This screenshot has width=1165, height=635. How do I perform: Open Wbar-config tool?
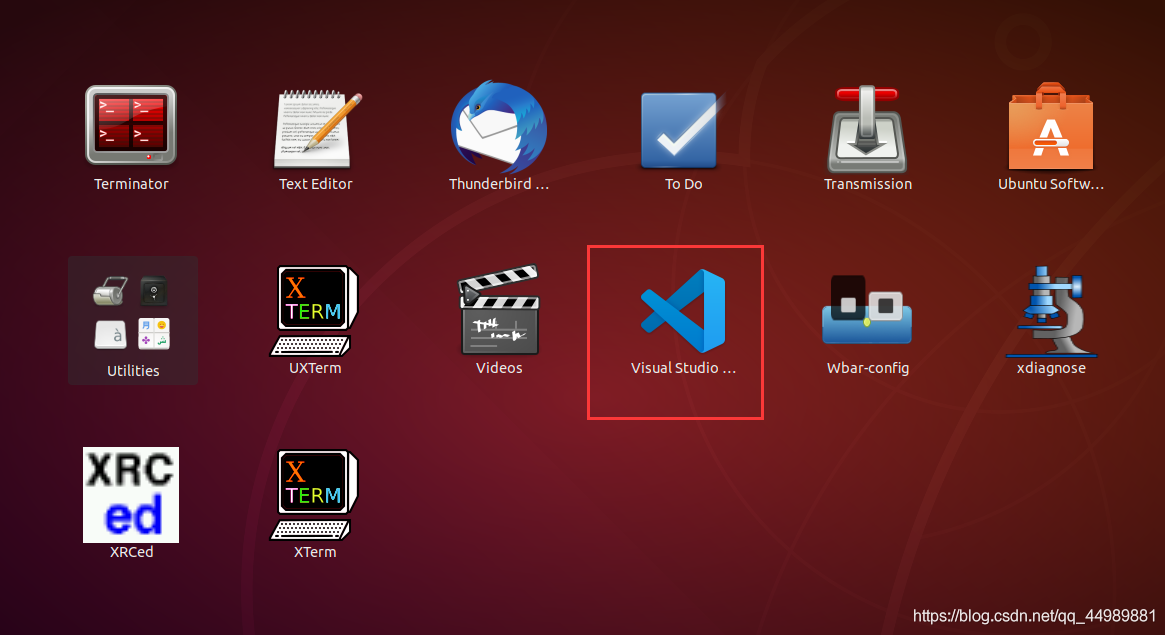pyautogui.click(x=867, y=310)
